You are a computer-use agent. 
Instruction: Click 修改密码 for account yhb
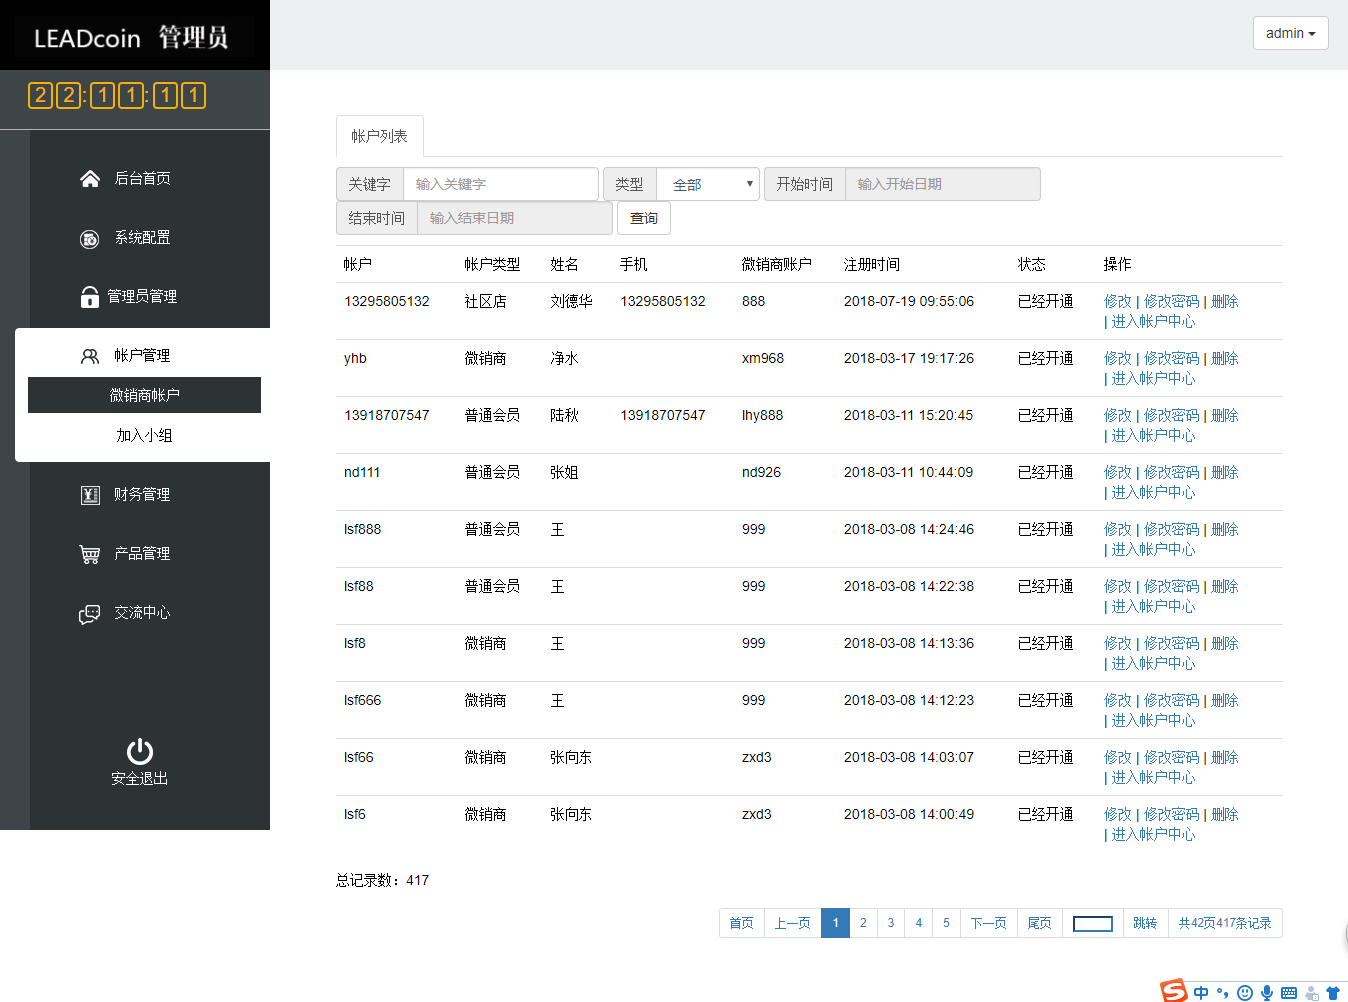point(1171,358)
